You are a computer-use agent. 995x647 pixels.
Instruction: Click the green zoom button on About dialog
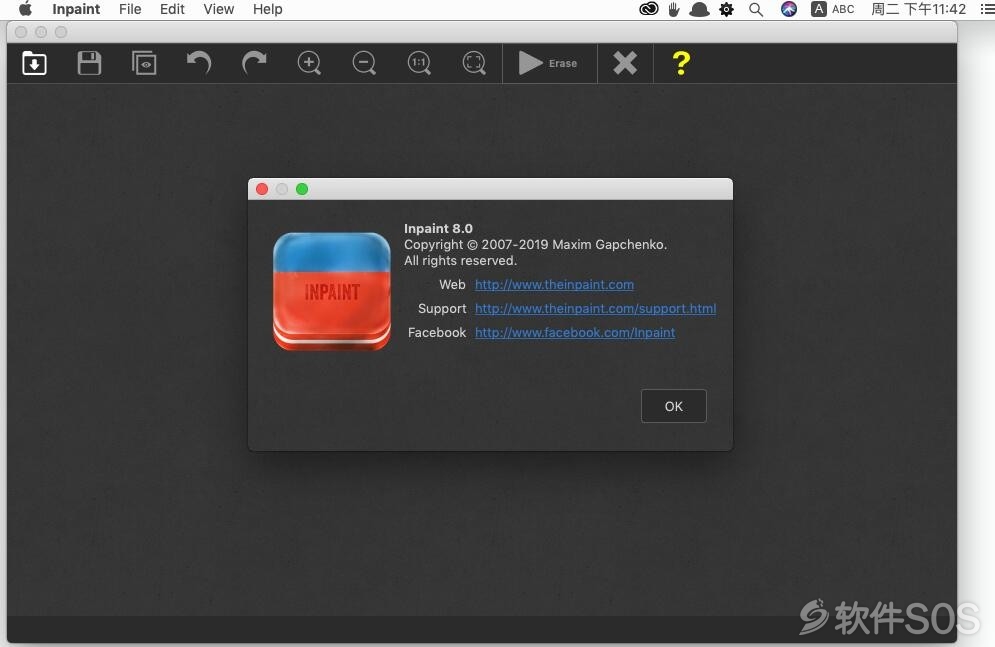click(x=302, y=189)
